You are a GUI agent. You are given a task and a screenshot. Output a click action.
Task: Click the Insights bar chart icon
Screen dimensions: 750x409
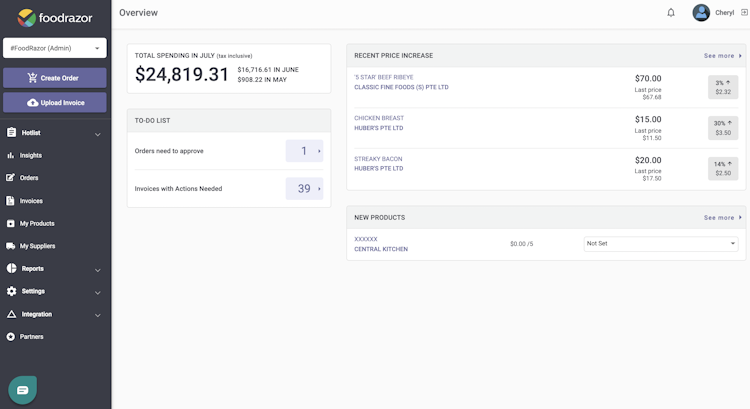[x=11, y=156]
